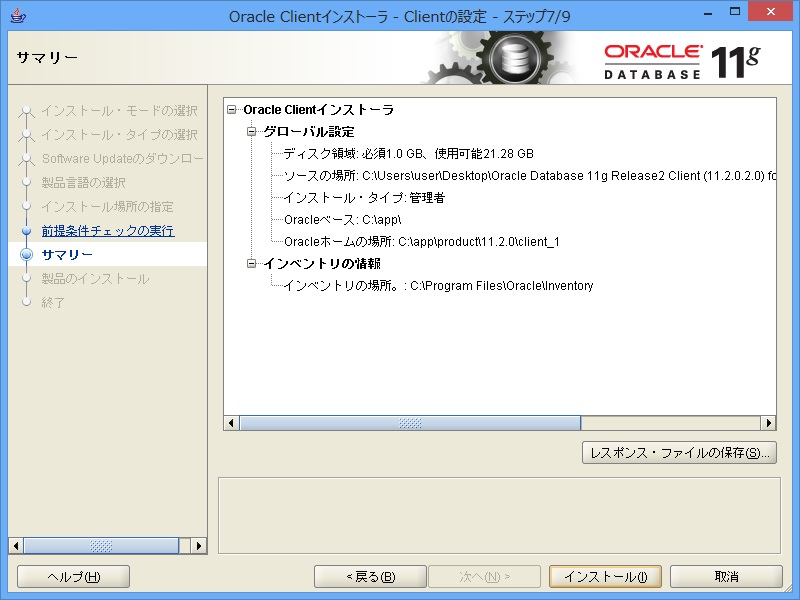Collapse the Oracle Clientインストーラ root node

(x=233, y=110)
